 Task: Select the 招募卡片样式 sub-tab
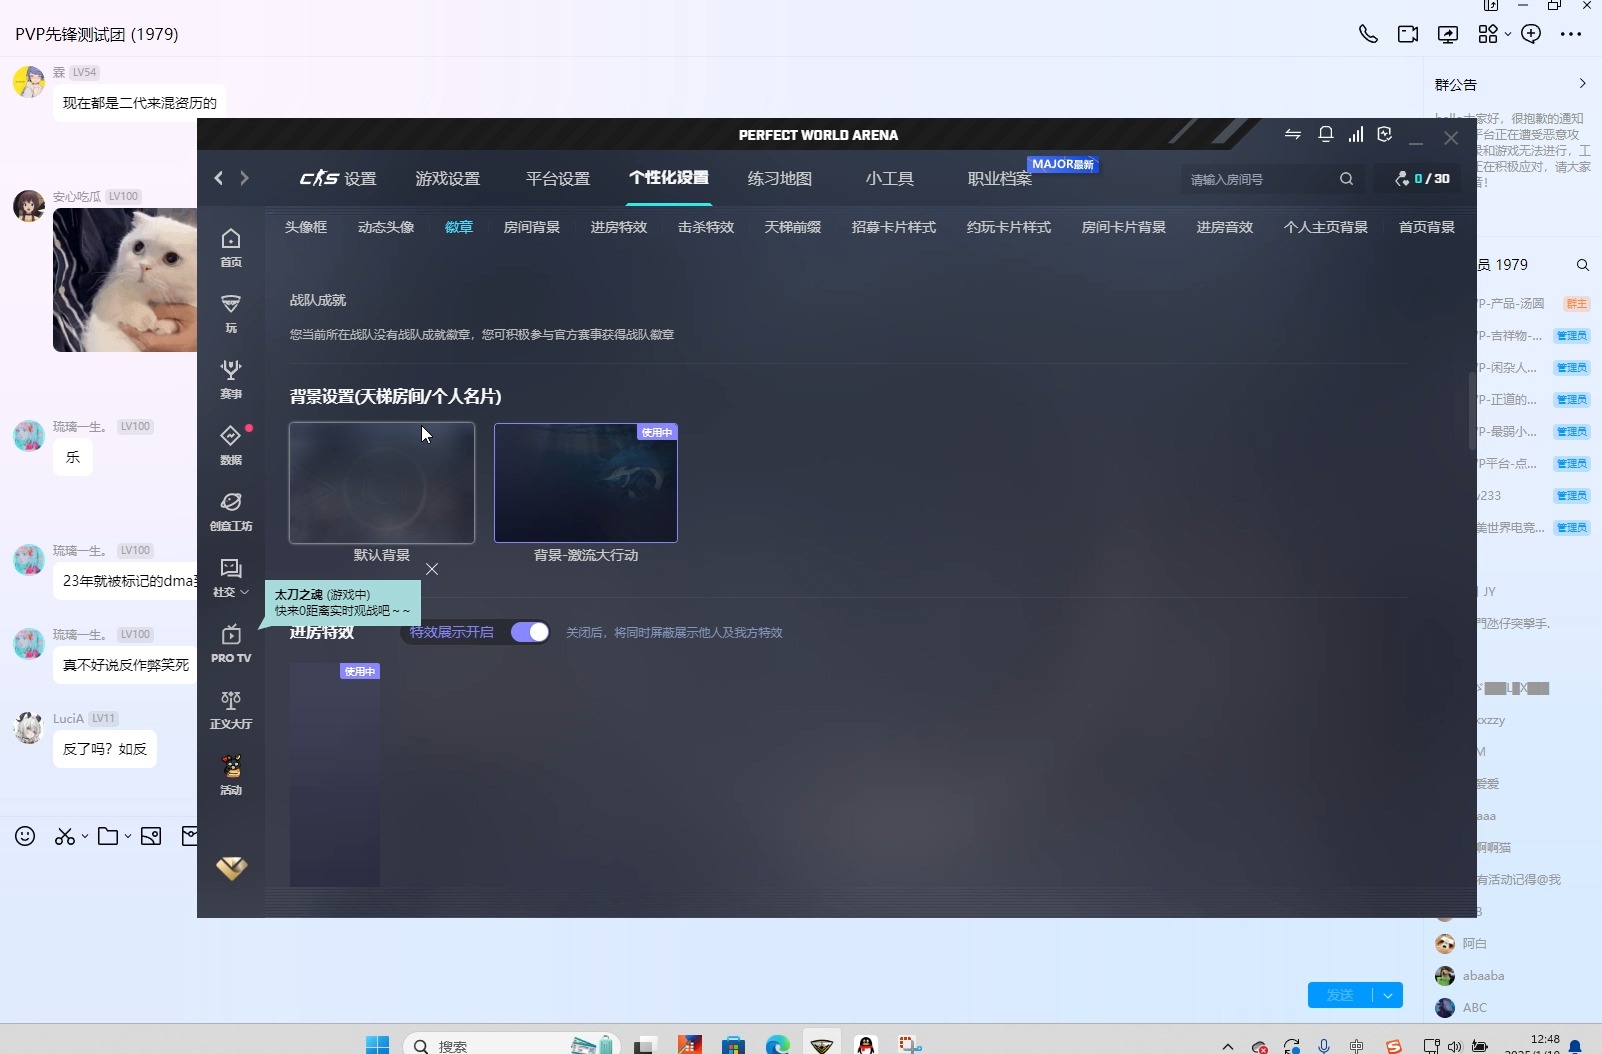coord(894,228)
